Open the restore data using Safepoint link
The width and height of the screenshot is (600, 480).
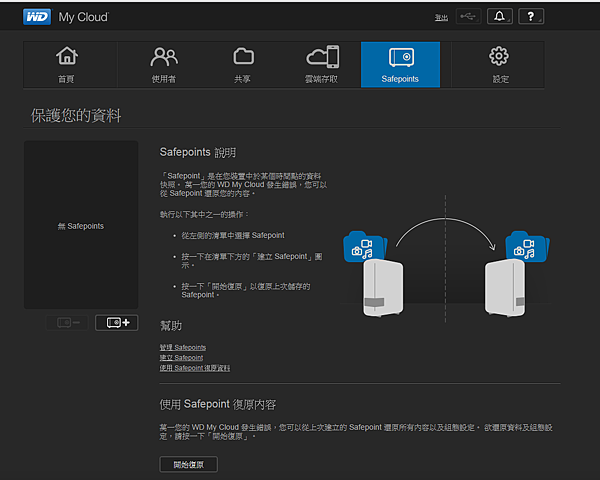tap(195, 368)
